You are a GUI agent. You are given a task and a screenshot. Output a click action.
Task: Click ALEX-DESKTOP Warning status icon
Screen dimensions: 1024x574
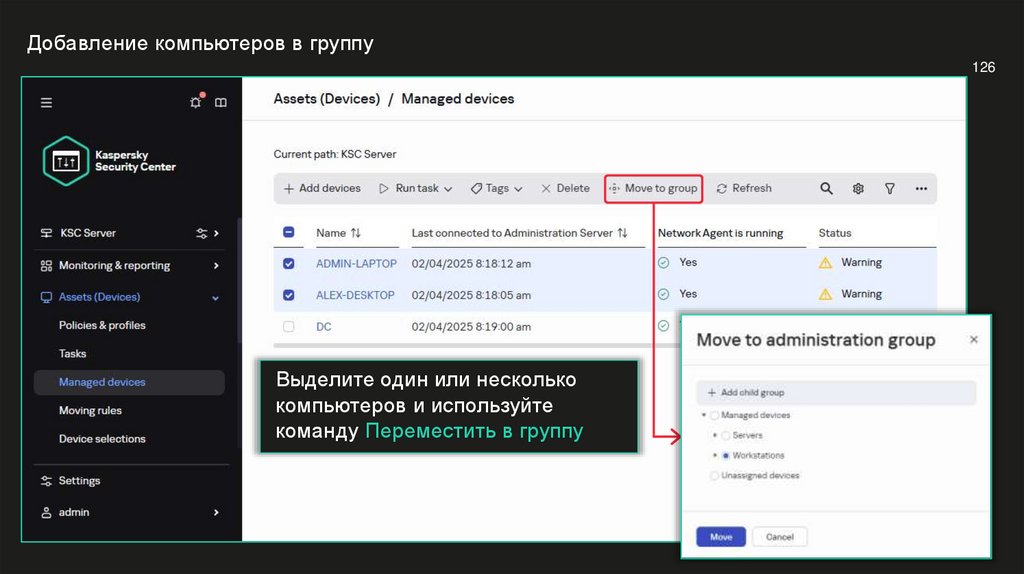tap(825, 294)
